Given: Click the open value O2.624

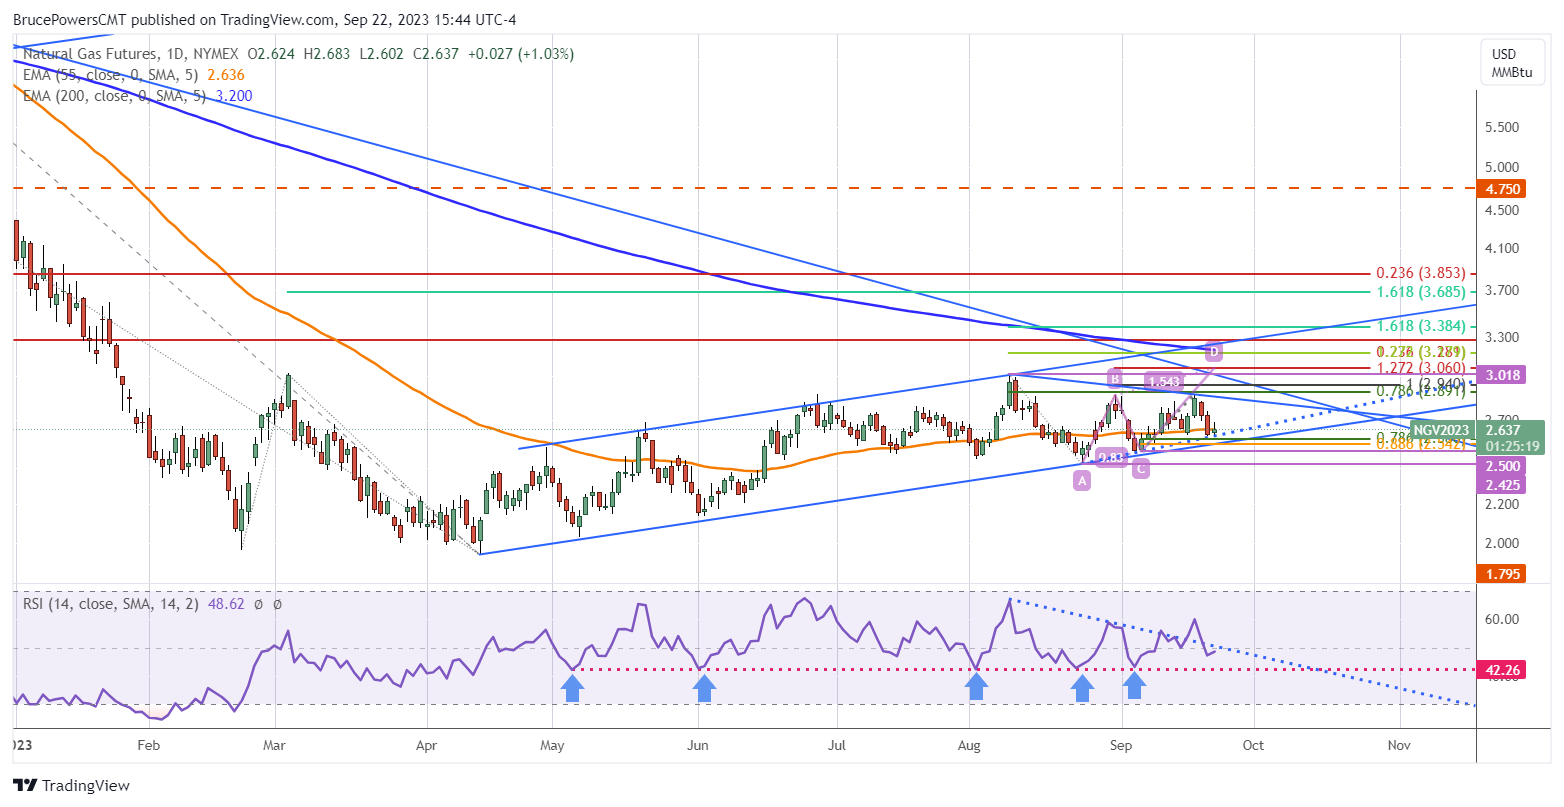Looking at the screenshot, I should point(273,54).
